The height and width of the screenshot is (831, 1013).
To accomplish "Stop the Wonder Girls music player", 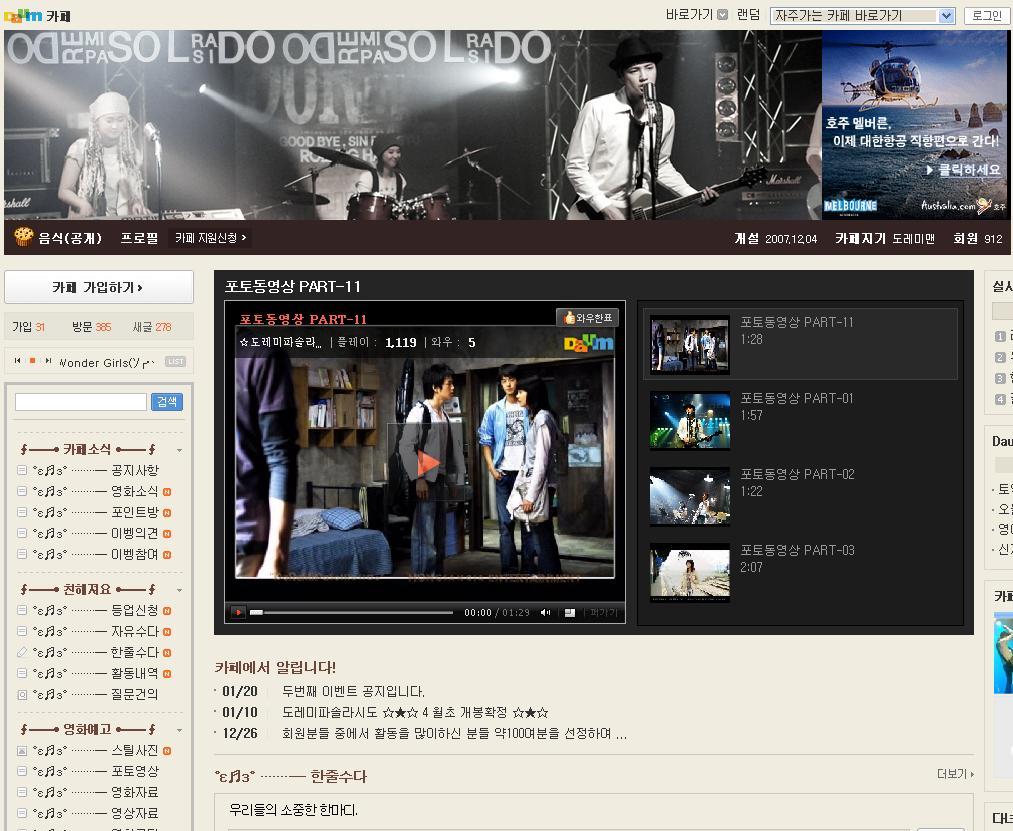I will tap(32, 361).
